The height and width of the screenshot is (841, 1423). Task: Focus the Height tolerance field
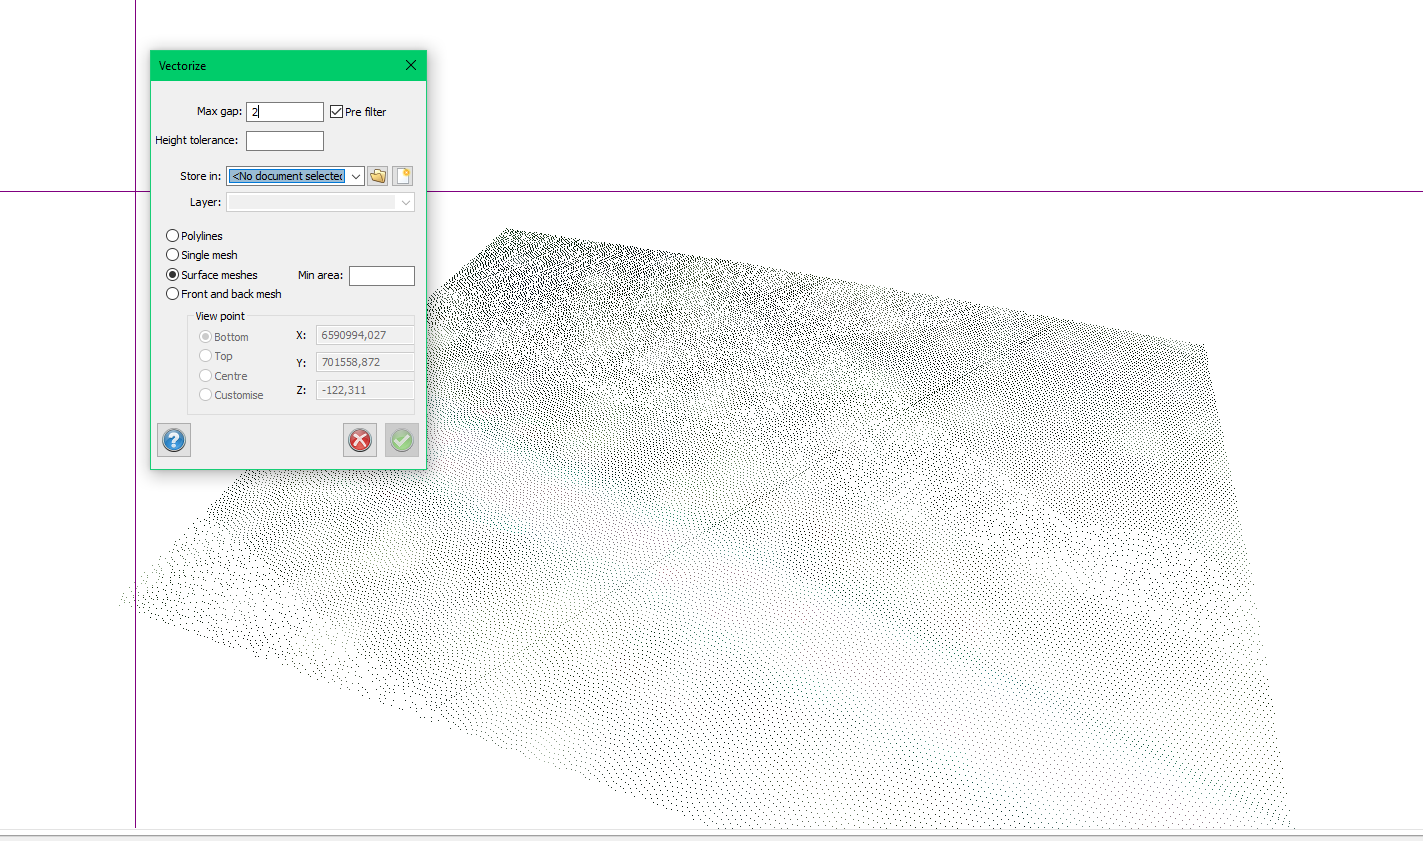click(x=285, y=141)
